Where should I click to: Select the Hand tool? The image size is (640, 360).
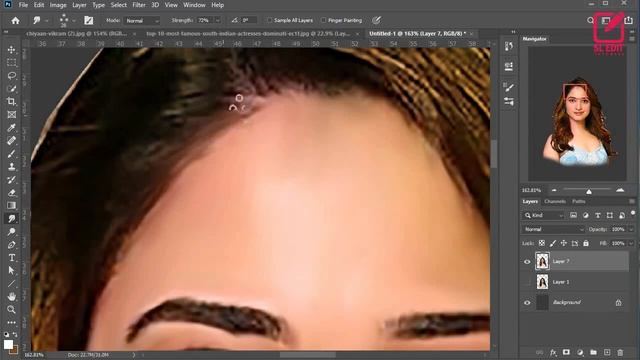(x=11, y=297)
